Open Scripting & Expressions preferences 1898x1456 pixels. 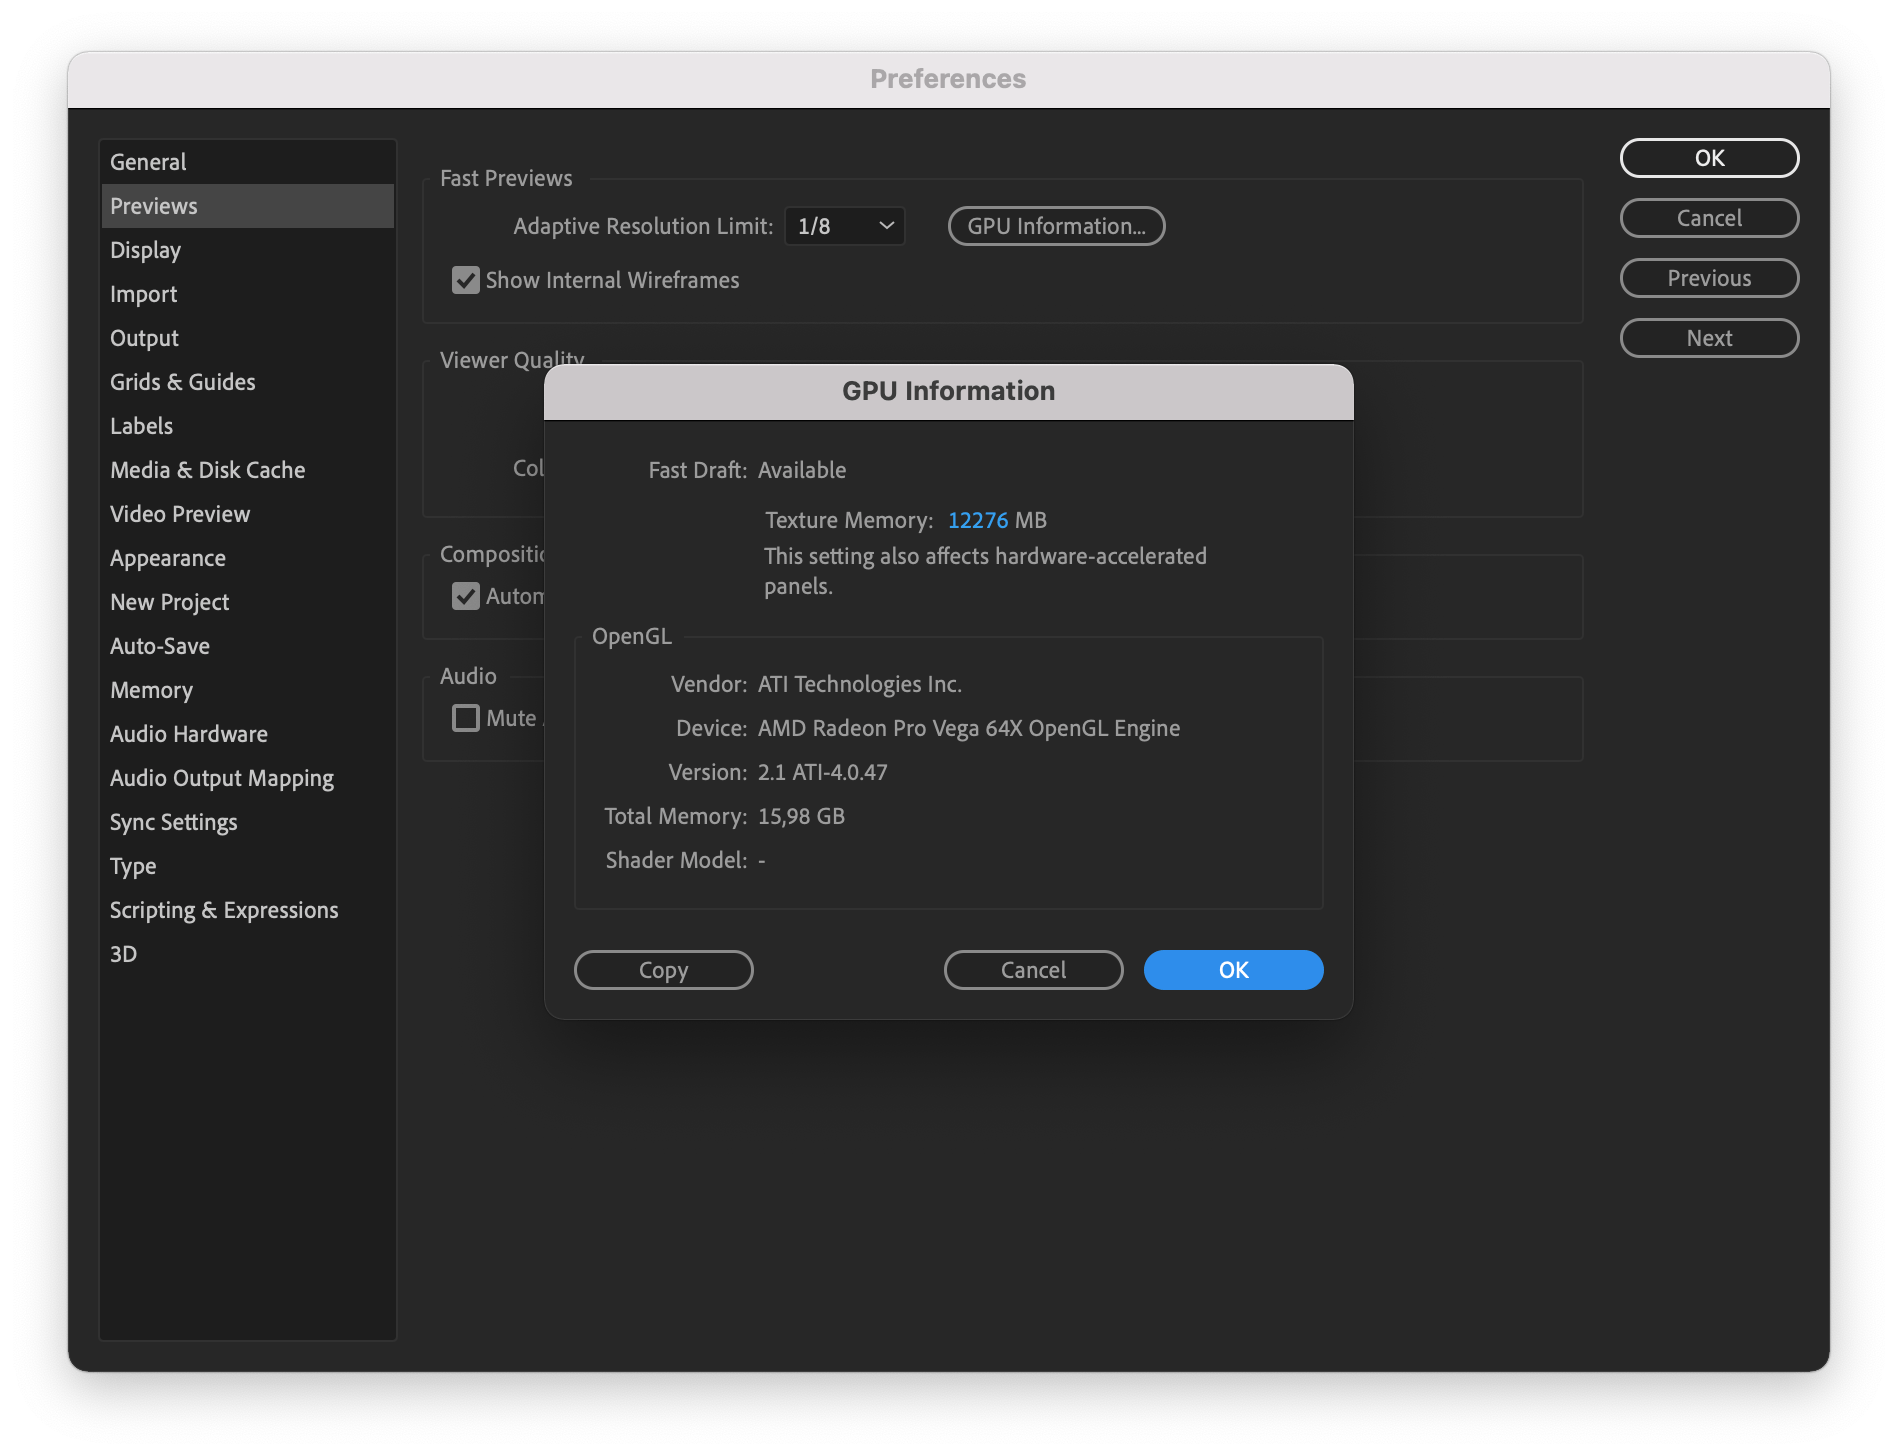pos(224,910)
